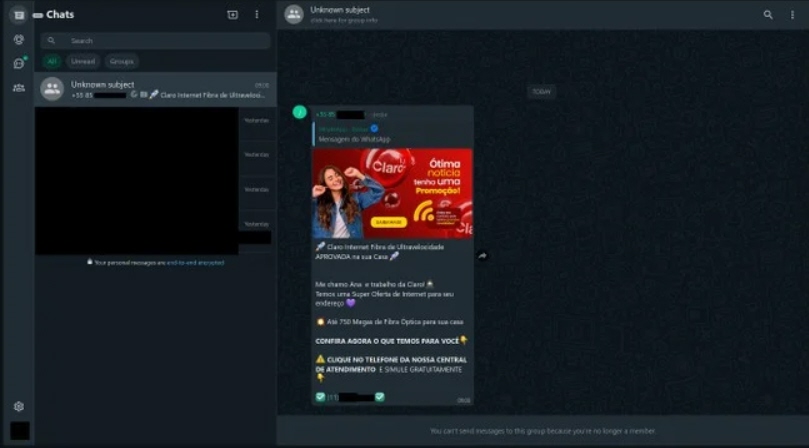Start a new chat with the plus icon

[x=233, y=14]
